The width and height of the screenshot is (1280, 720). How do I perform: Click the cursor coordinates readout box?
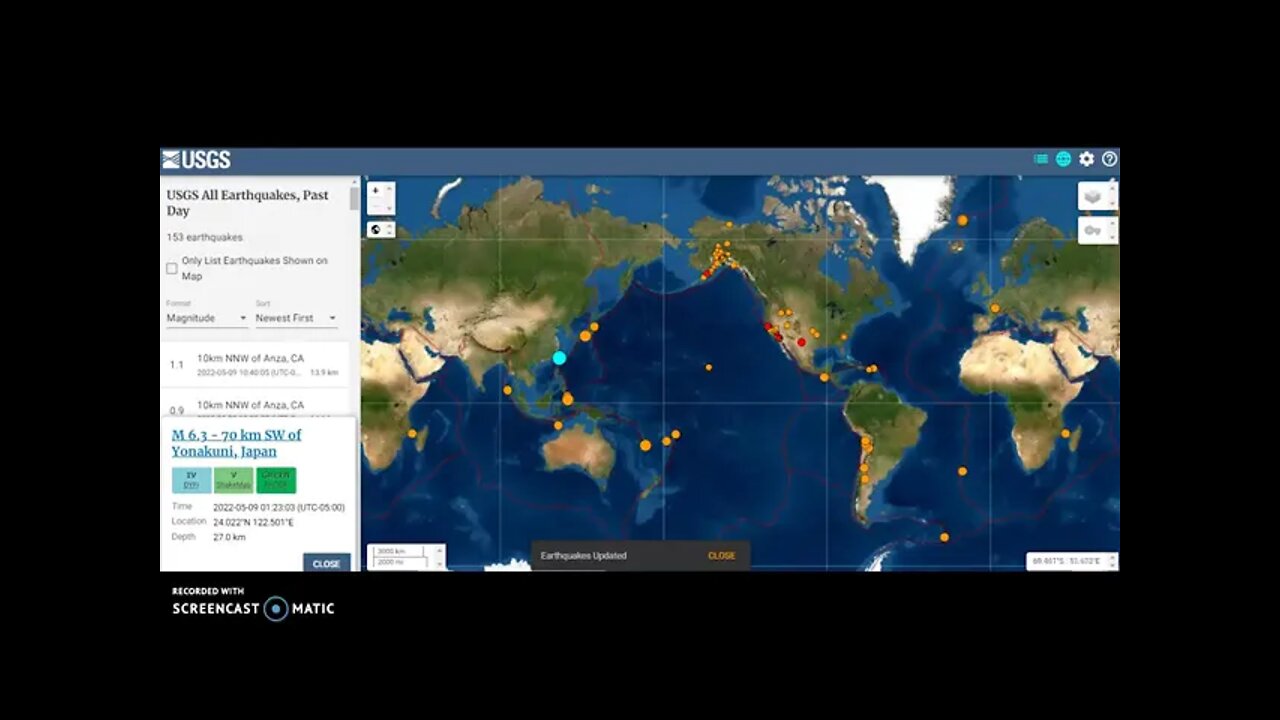pyautogui.click(x=1068, y=562)
